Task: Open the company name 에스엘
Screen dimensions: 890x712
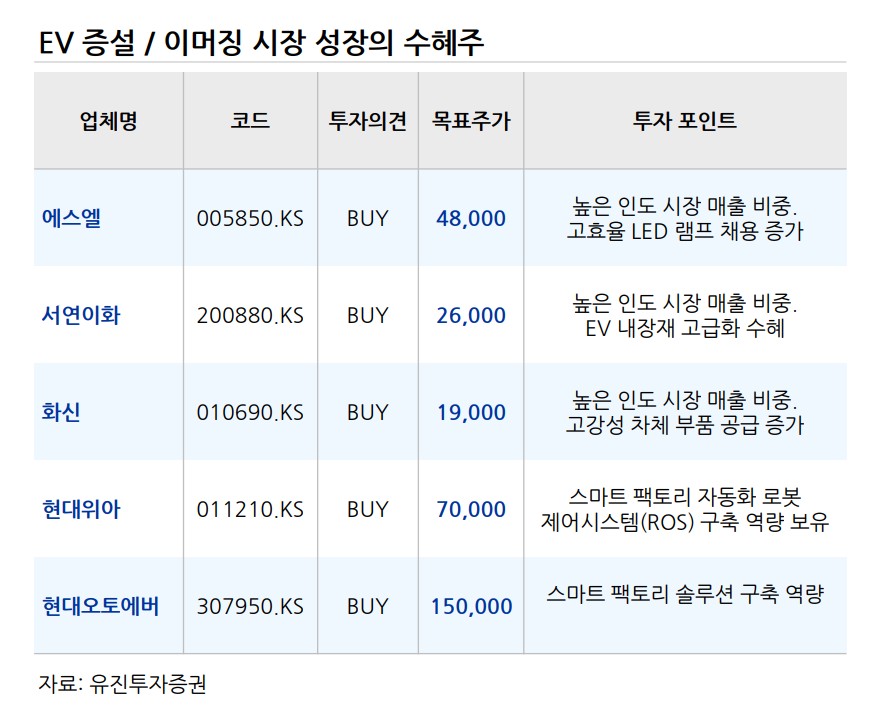Action: [72, 218]
